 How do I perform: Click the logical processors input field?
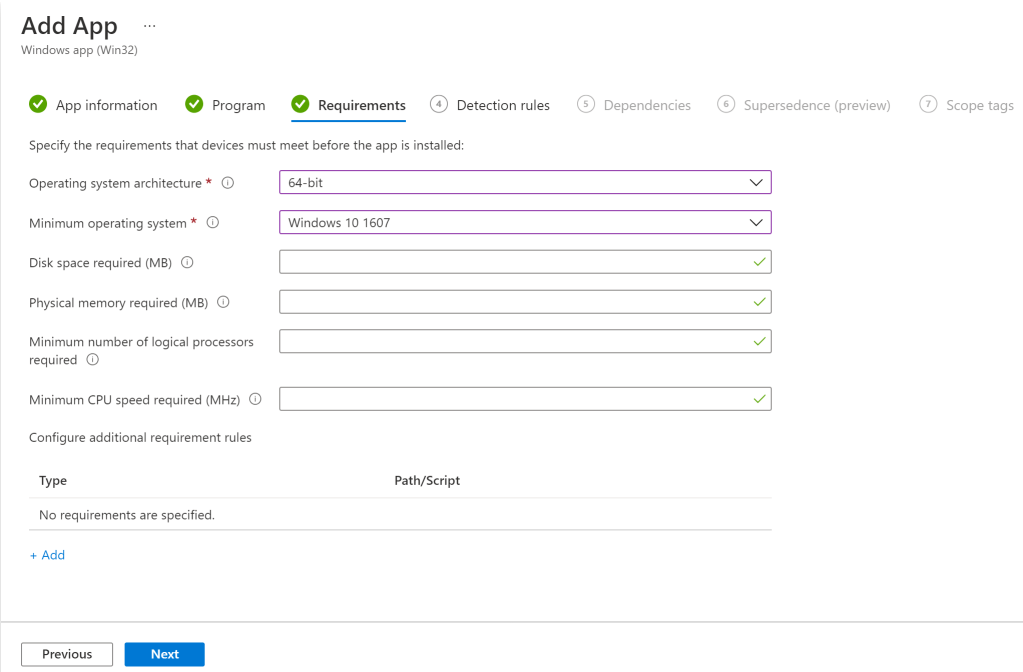coord(515,341)
